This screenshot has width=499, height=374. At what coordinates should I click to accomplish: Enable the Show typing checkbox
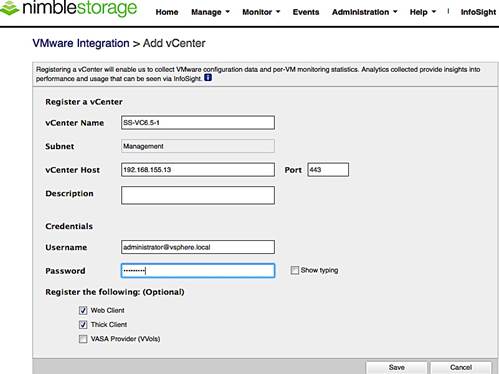(294, 270)
